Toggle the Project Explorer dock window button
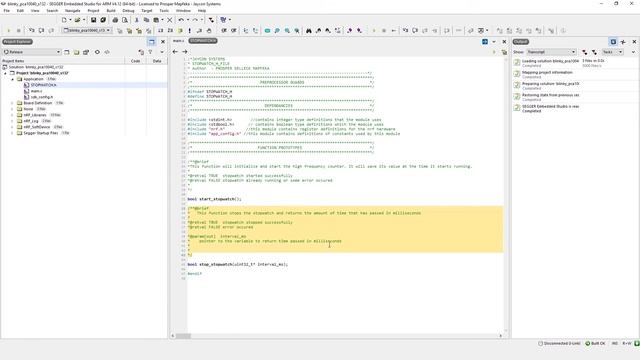 click(x=151, y=42)
